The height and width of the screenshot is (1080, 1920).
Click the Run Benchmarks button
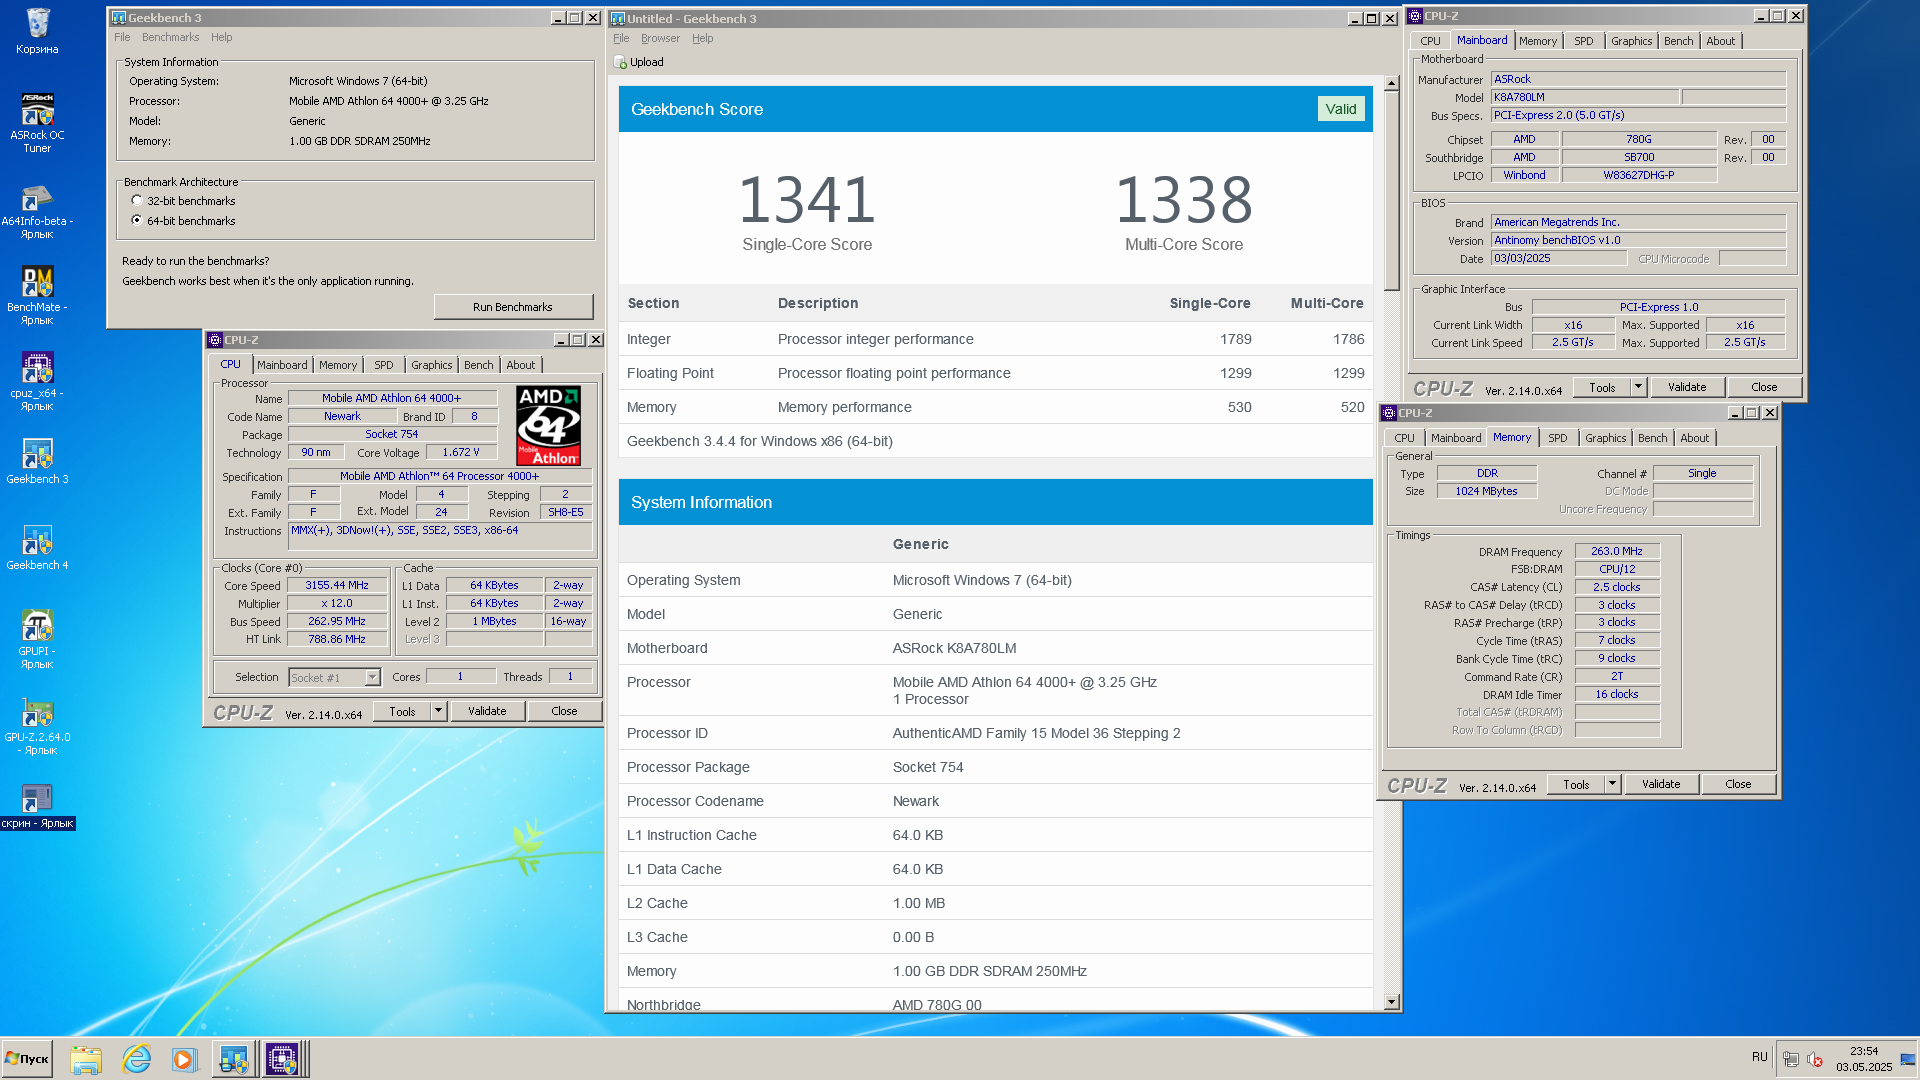513,307
